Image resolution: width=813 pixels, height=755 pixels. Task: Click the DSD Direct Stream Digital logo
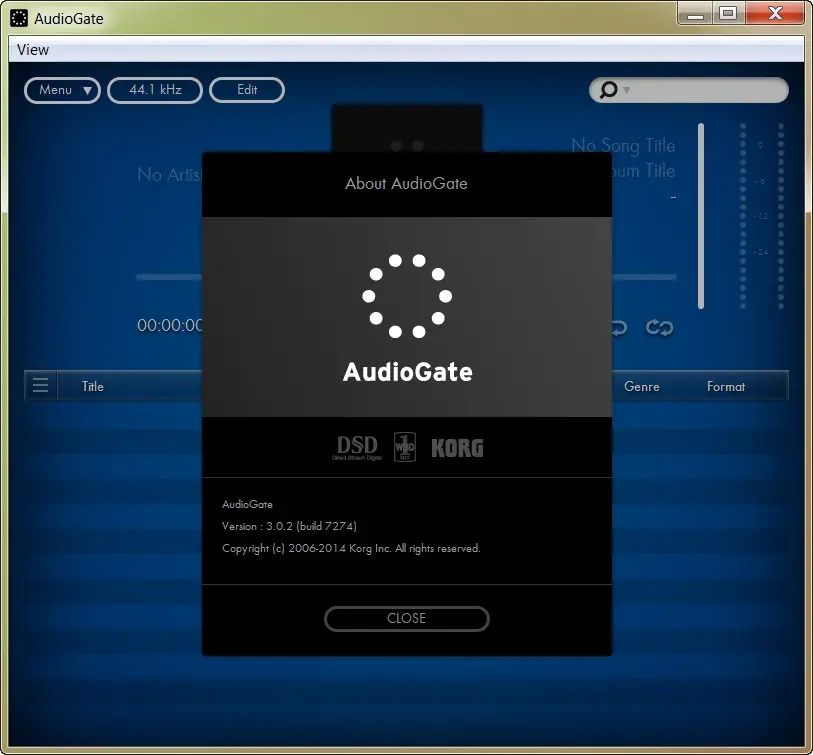tap(357, 448)
